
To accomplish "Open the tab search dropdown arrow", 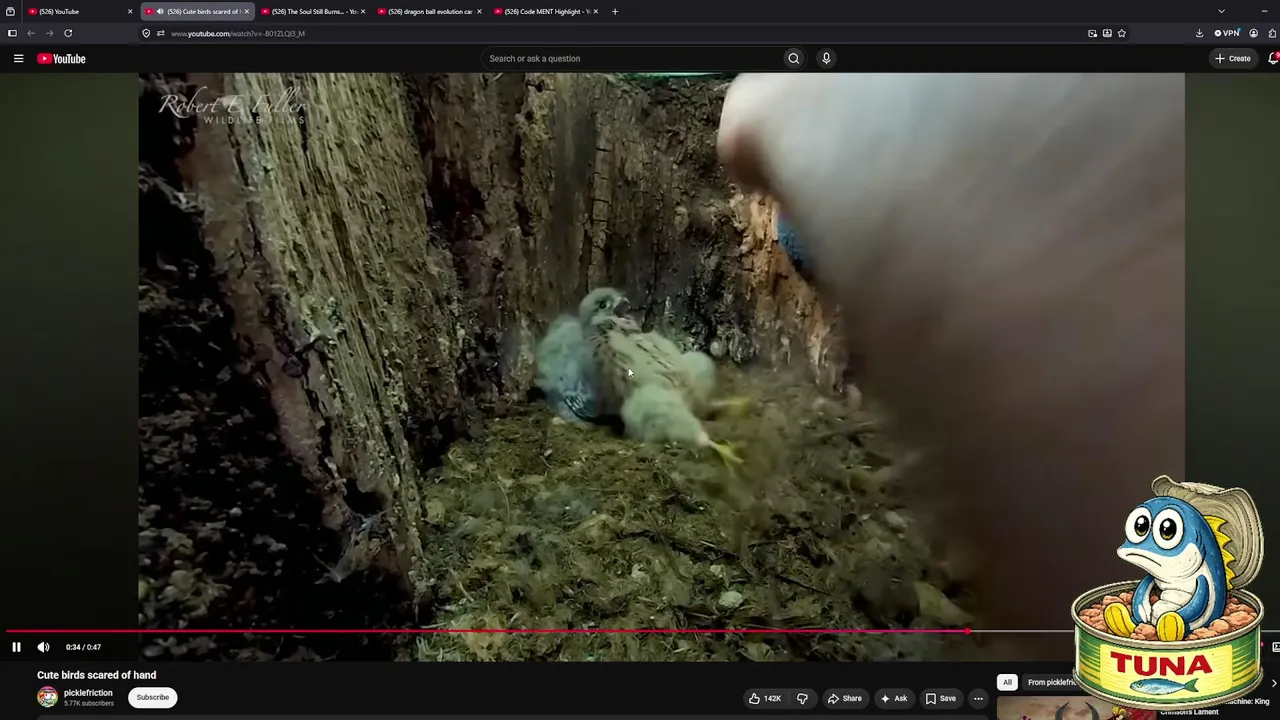I will pyautogui.click(x=1221, y=11).
